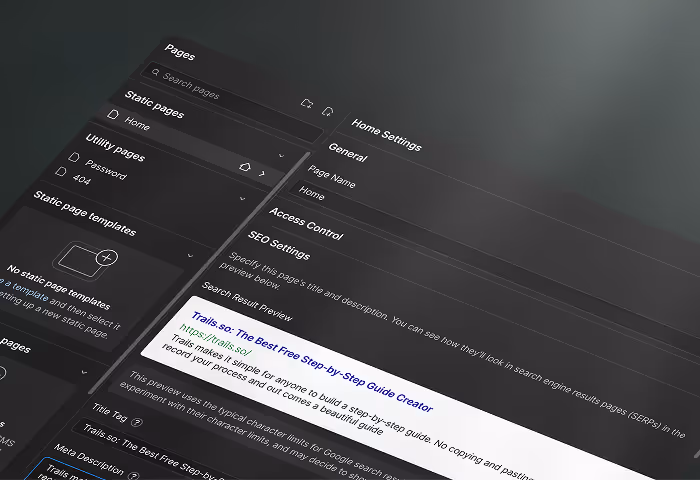Click the Pages panel title
700x480 pixels.
tap(179, 52)
